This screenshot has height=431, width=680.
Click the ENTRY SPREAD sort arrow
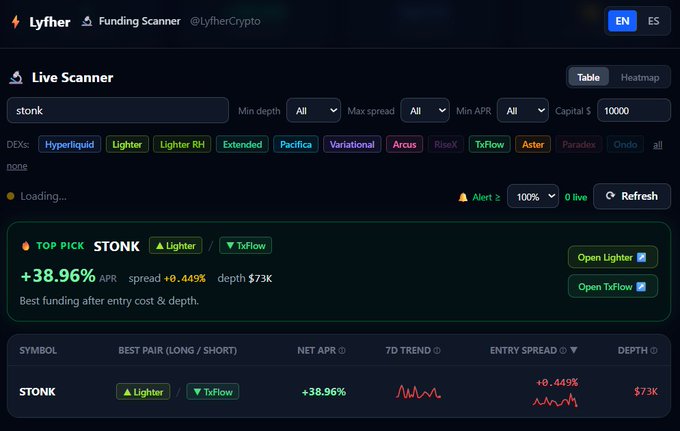[x=574, y=350]
